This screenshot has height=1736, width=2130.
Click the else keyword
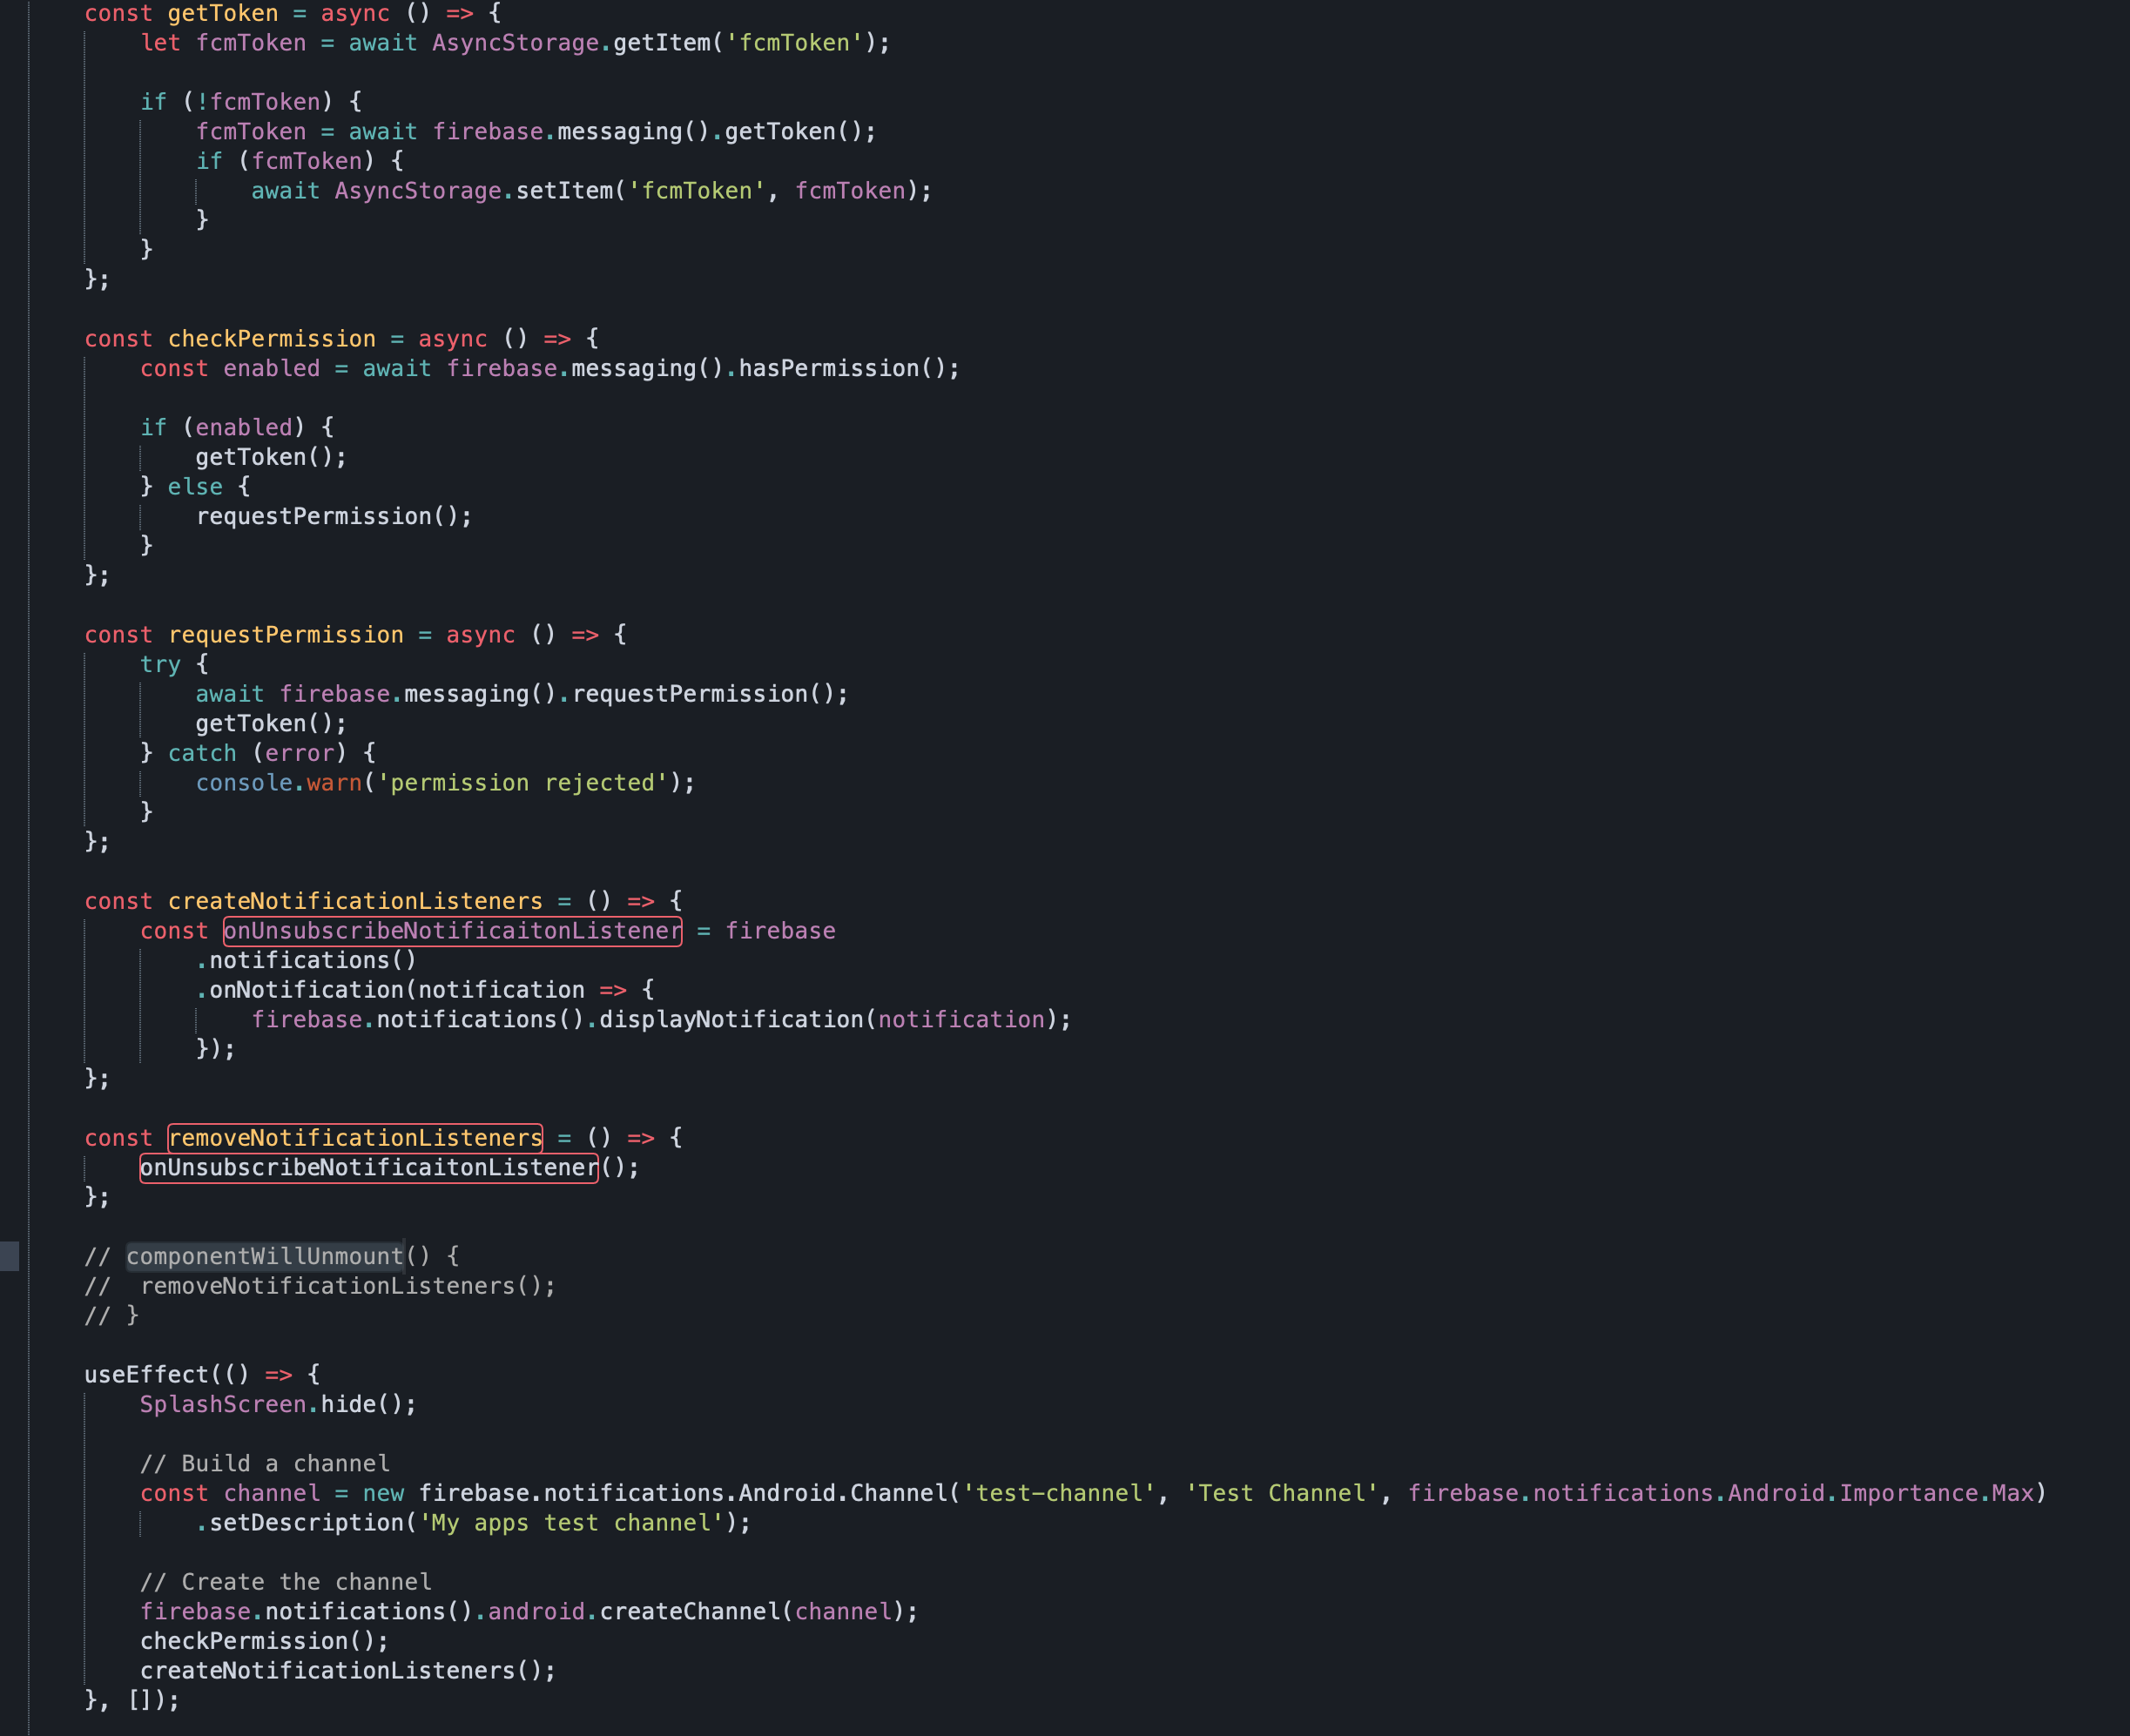point(195,487)
